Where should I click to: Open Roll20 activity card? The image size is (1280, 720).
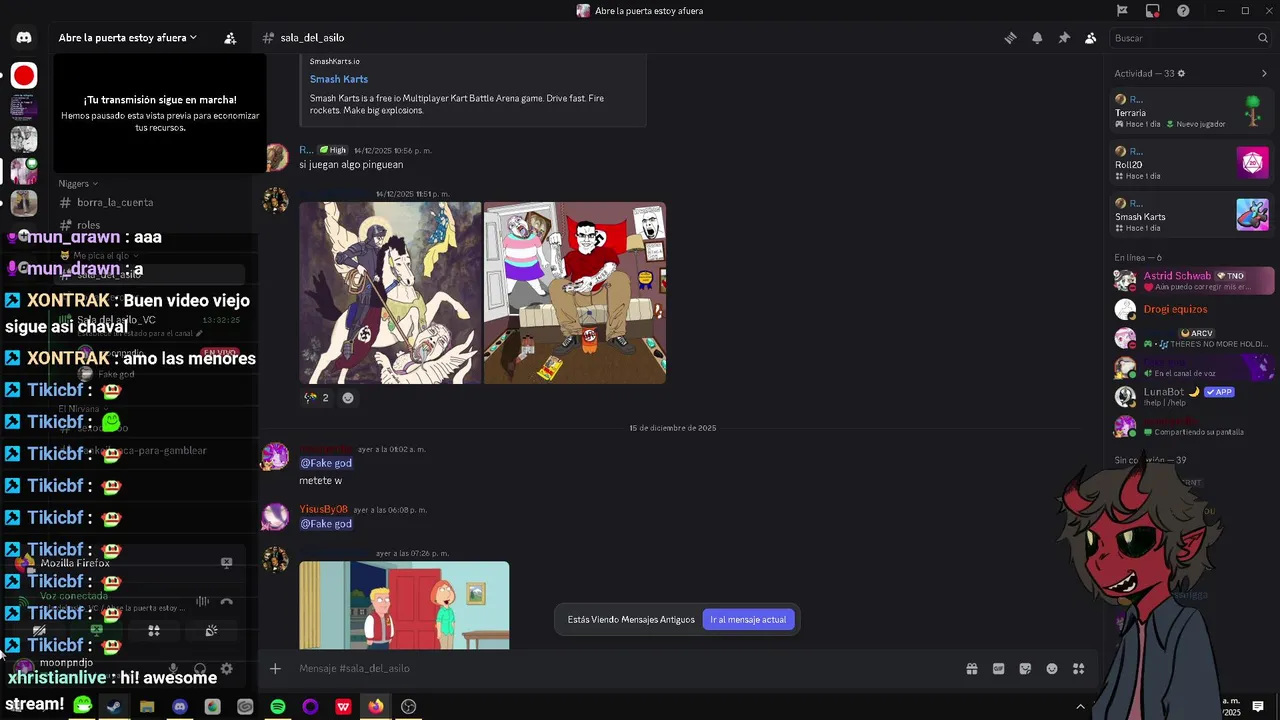(x=1192, y=163)
